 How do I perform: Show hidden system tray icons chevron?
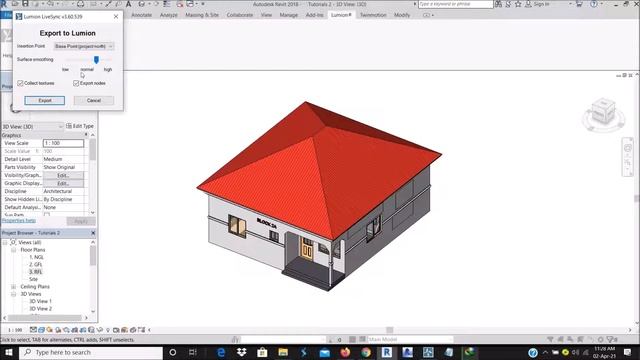[x=545, y=352]
